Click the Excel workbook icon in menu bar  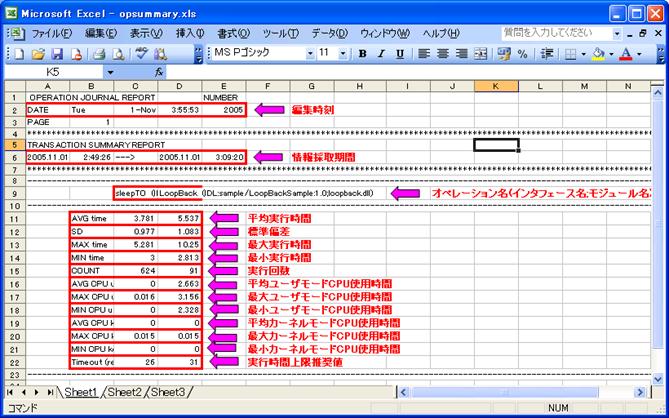tap(16, 33)
